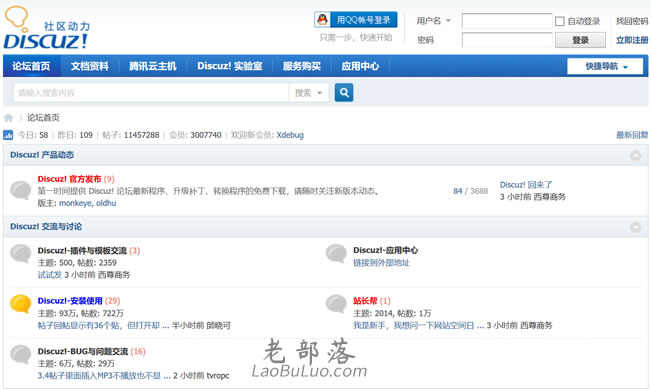Click the Discuz! 产品动态 section title
This screenshot has height=389, width=651.
(42, 155)
